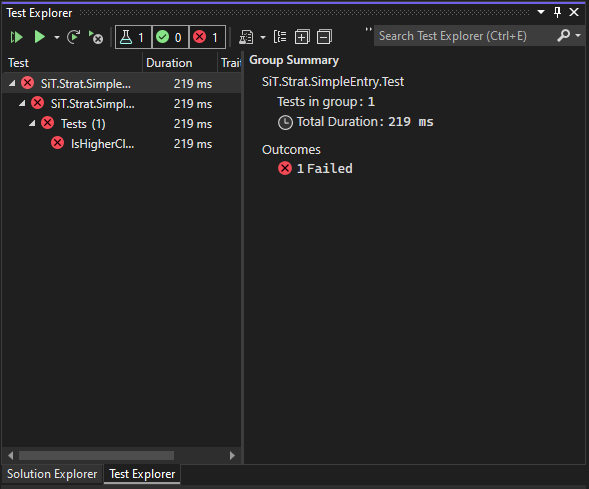Select the Test Explorer bottom tab
The width and height of the screenshot is (589, 489).
coord(142,474)
